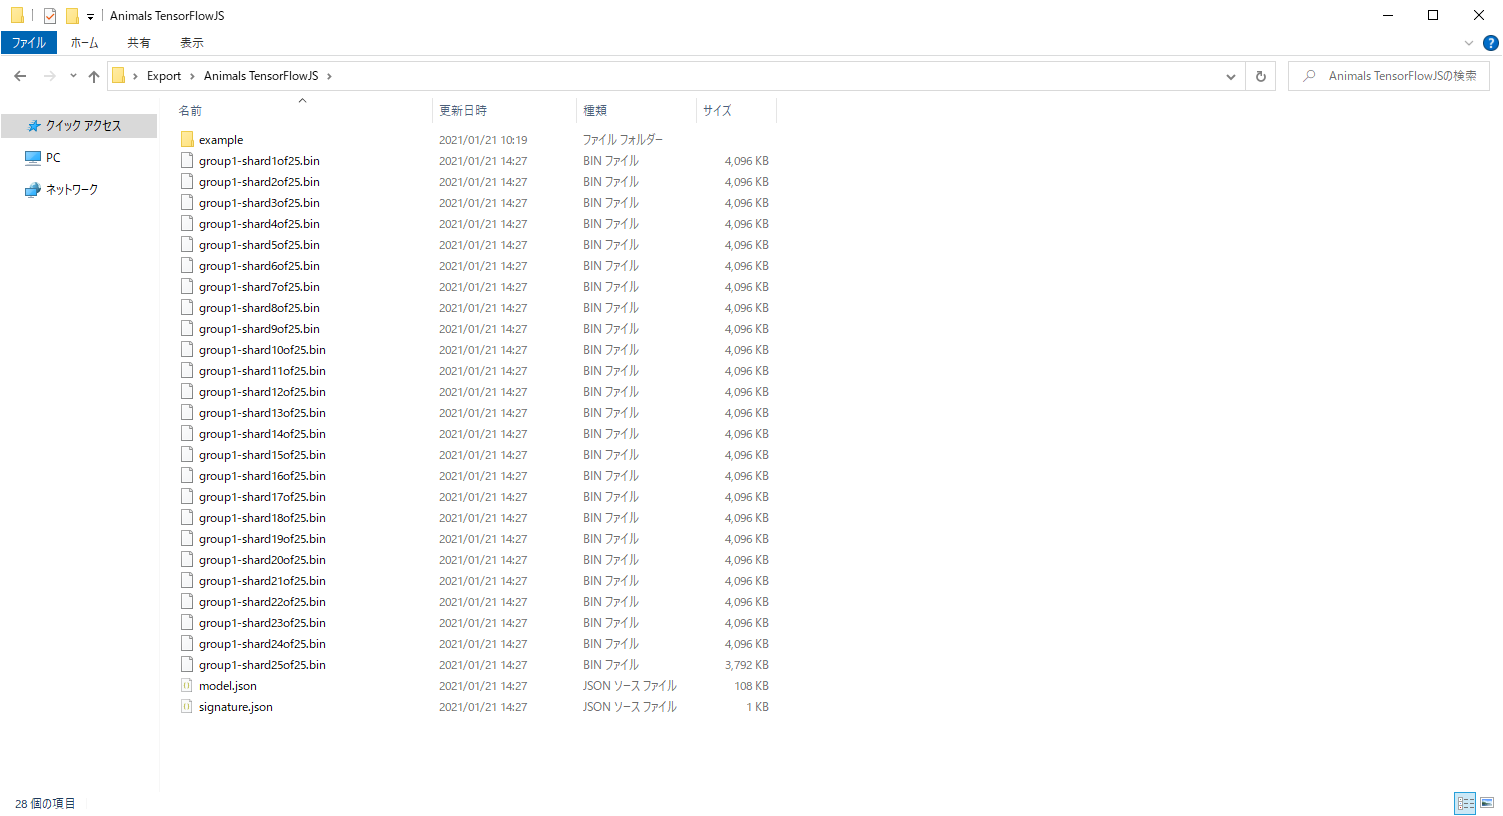Screen dimensions: 1503x816
Task: Select the group1-shard20of25.bin file icon
Action: click(187, 560)
